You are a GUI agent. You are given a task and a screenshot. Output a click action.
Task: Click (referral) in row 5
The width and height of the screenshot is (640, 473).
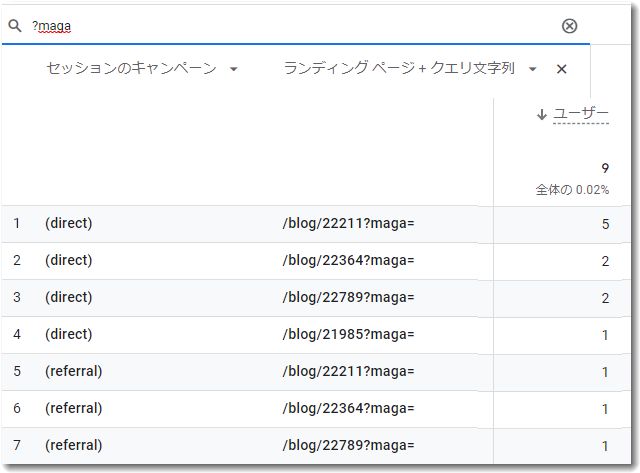click(x=73, y=371)
